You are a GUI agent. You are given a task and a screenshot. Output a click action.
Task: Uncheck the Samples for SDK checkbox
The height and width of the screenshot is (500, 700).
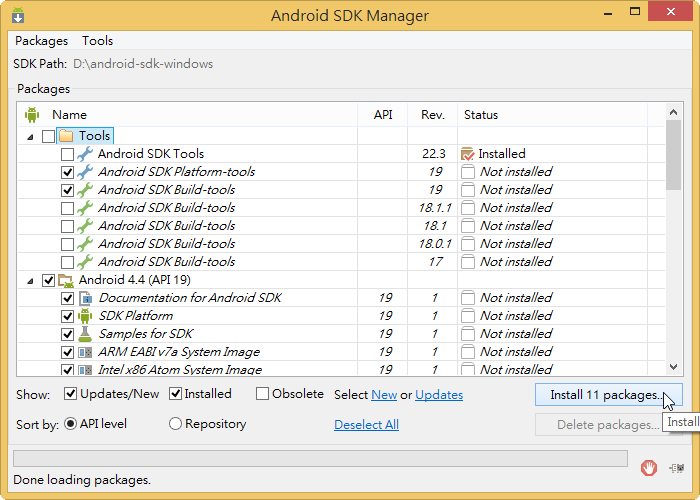(67, 334)
